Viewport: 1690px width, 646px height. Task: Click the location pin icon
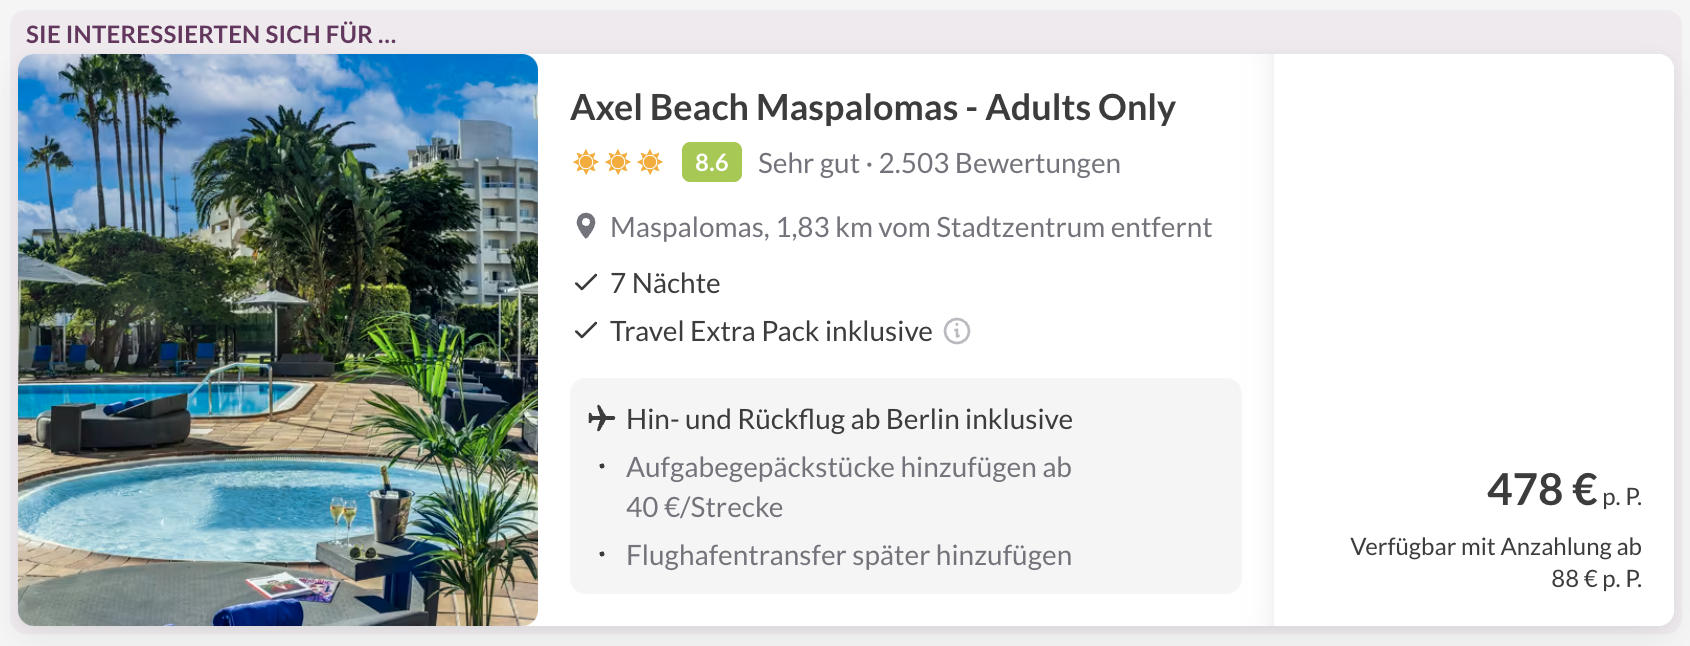(587, 227)
